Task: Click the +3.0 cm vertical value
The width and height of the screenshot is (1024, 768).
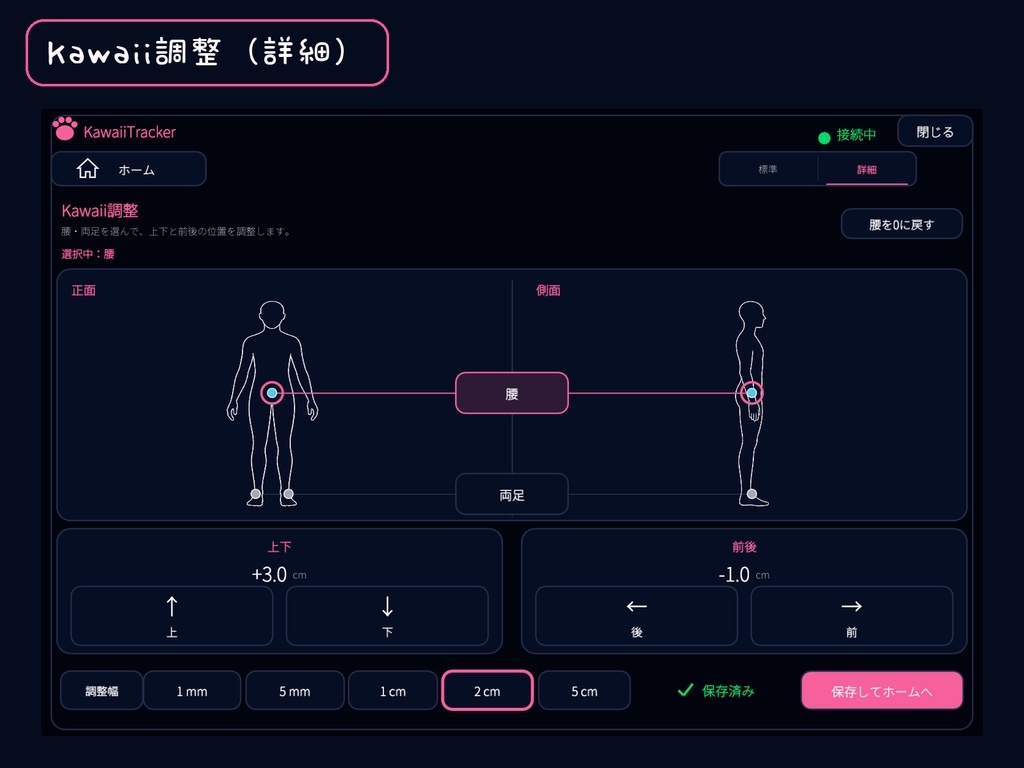Action: point(279,575)
